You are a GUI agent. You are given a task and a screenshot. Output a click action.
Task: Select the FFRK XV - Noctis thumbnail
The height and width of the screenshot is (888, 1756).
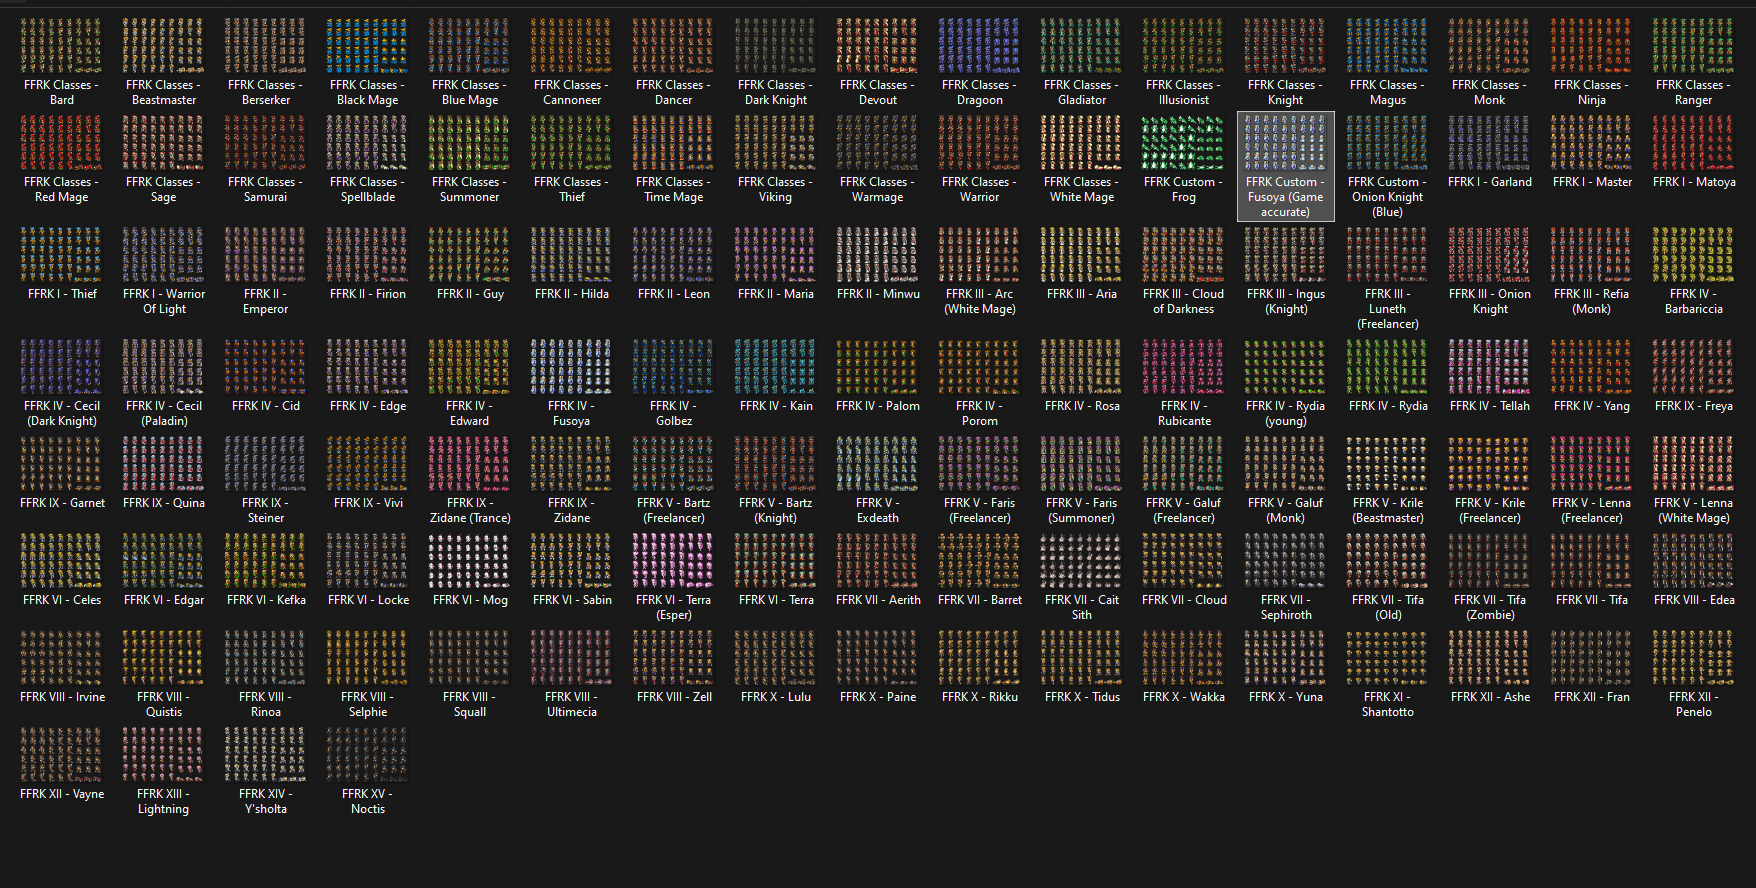[x=368, y=755]
